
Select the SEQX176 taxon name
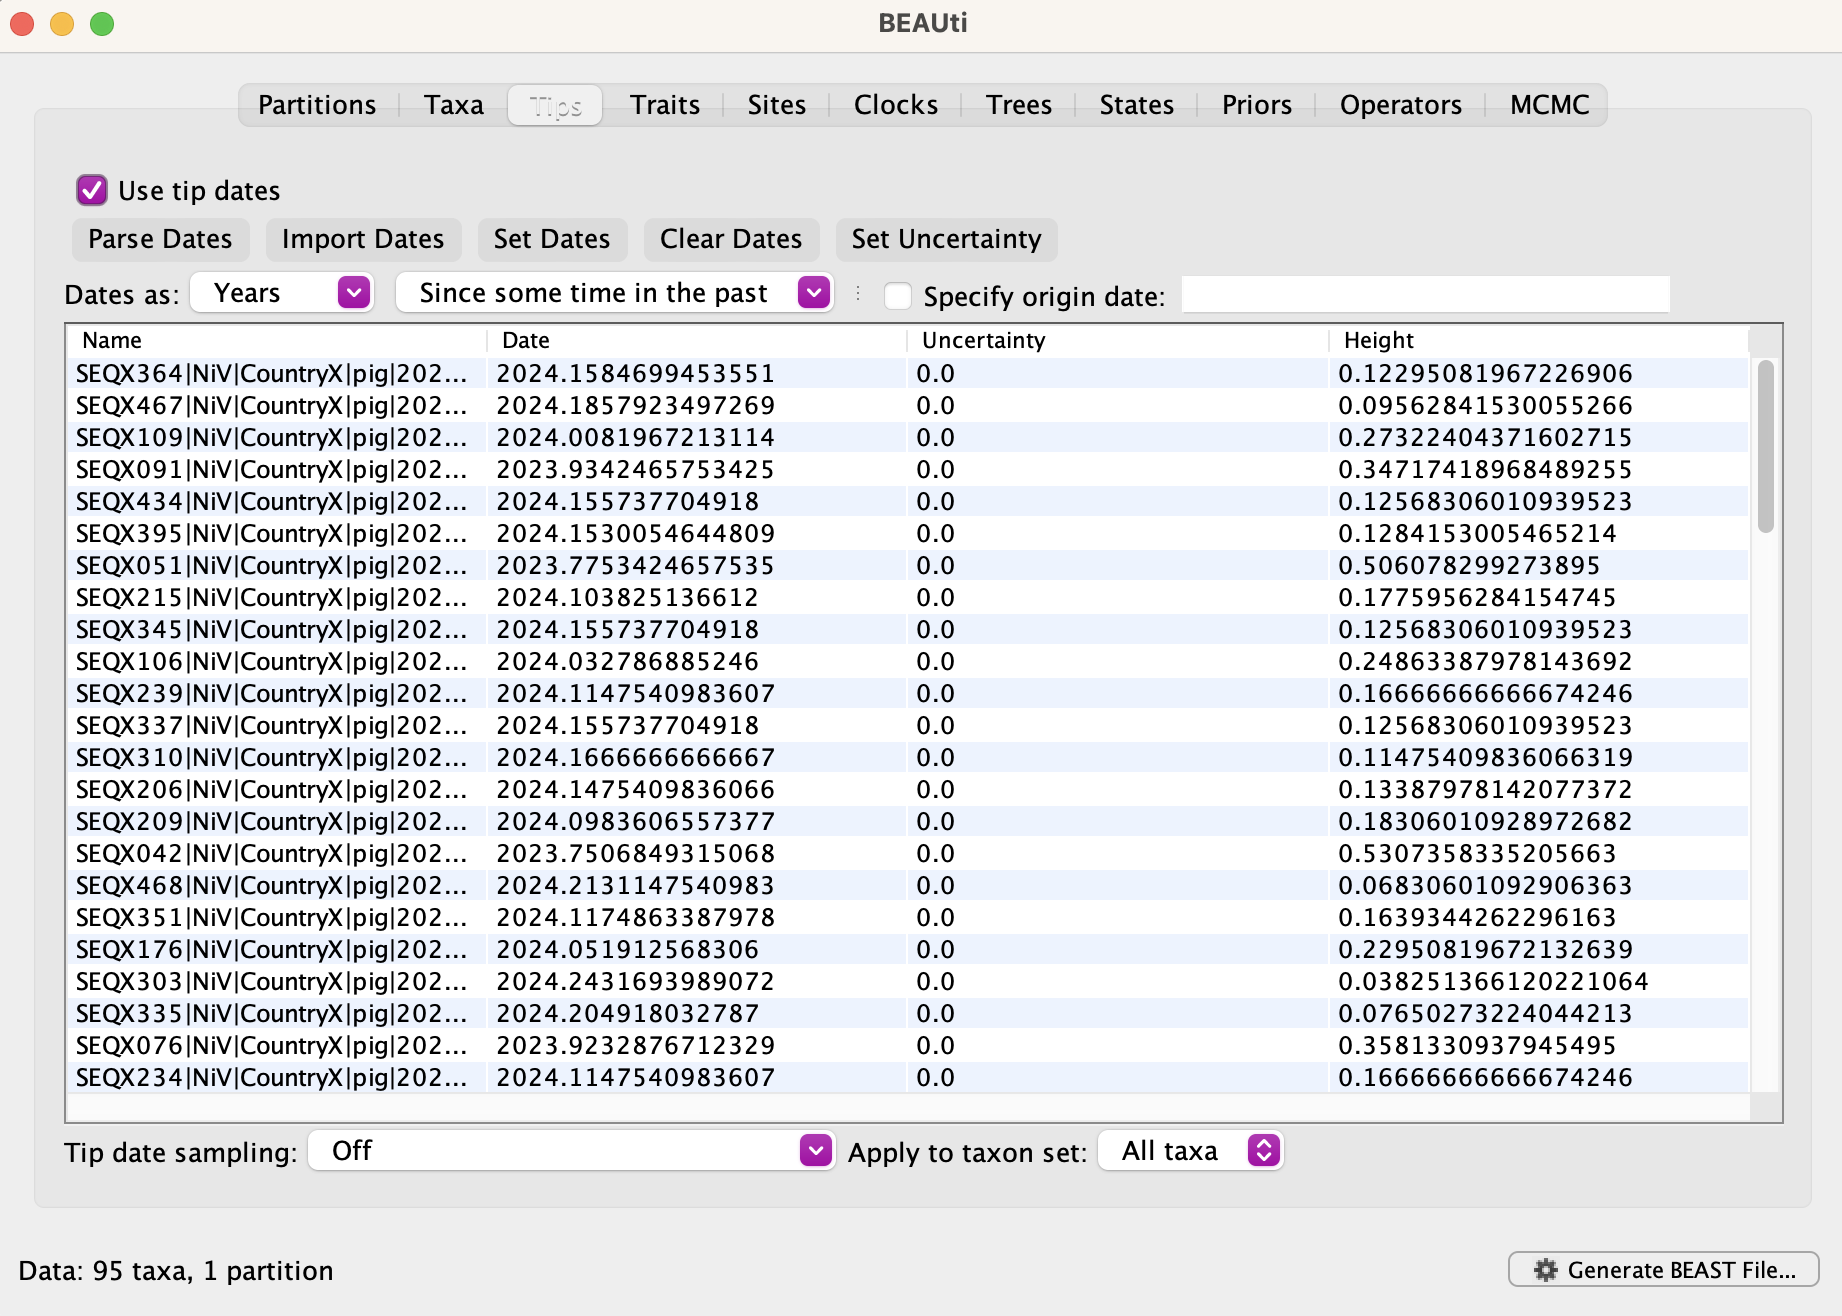click(x=271, y=949)
